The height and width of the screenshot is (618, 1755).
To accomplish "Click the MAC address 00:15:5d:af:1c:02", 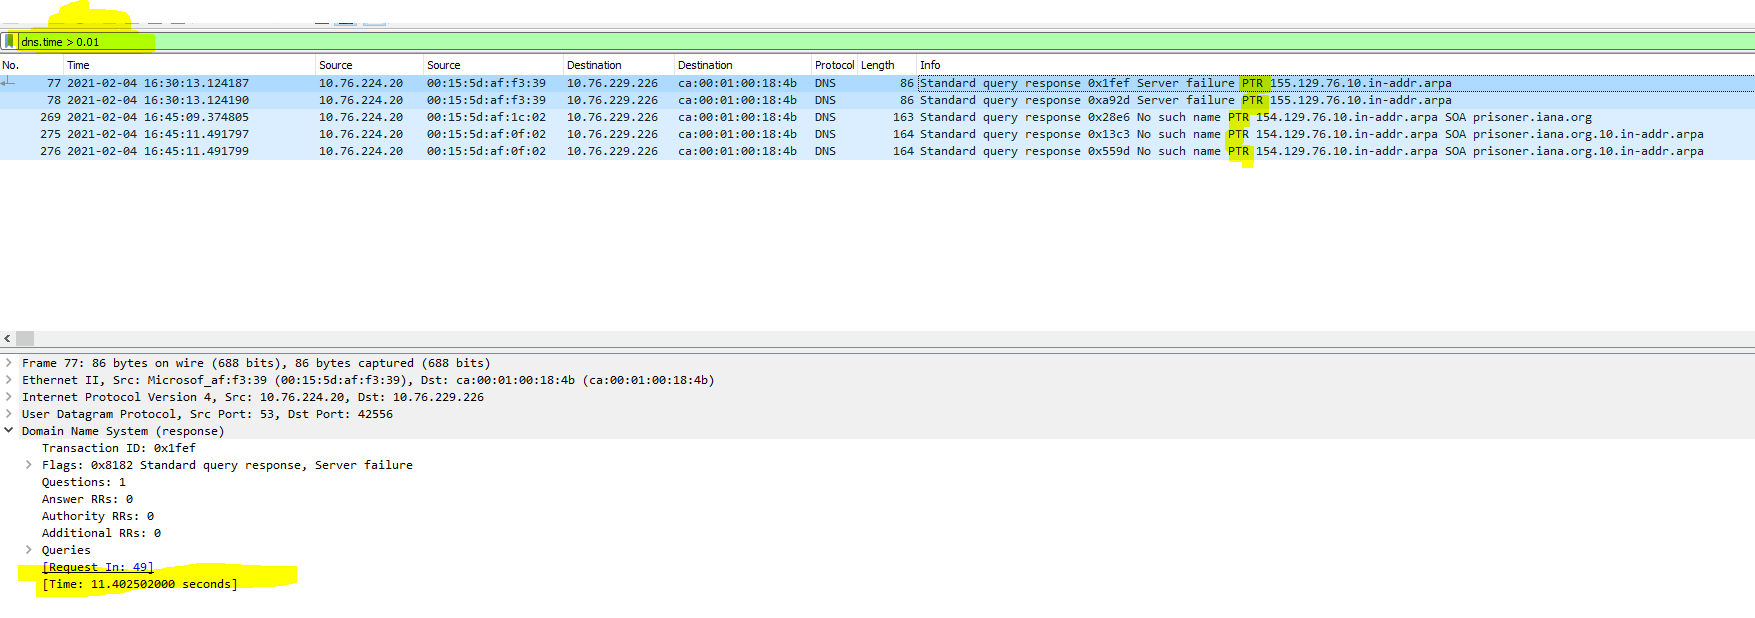I will tap(486, 117).
